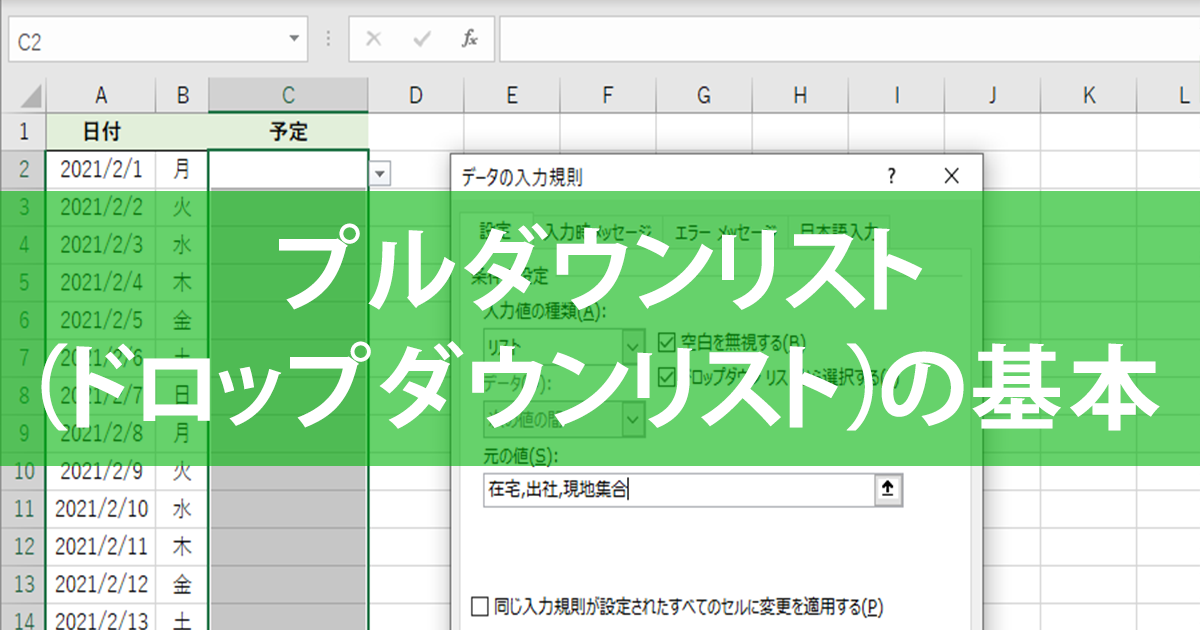Image resolution: width=1200 pixels, height=630 pixels.
Task: Select column G header
Action: (704, 96)
